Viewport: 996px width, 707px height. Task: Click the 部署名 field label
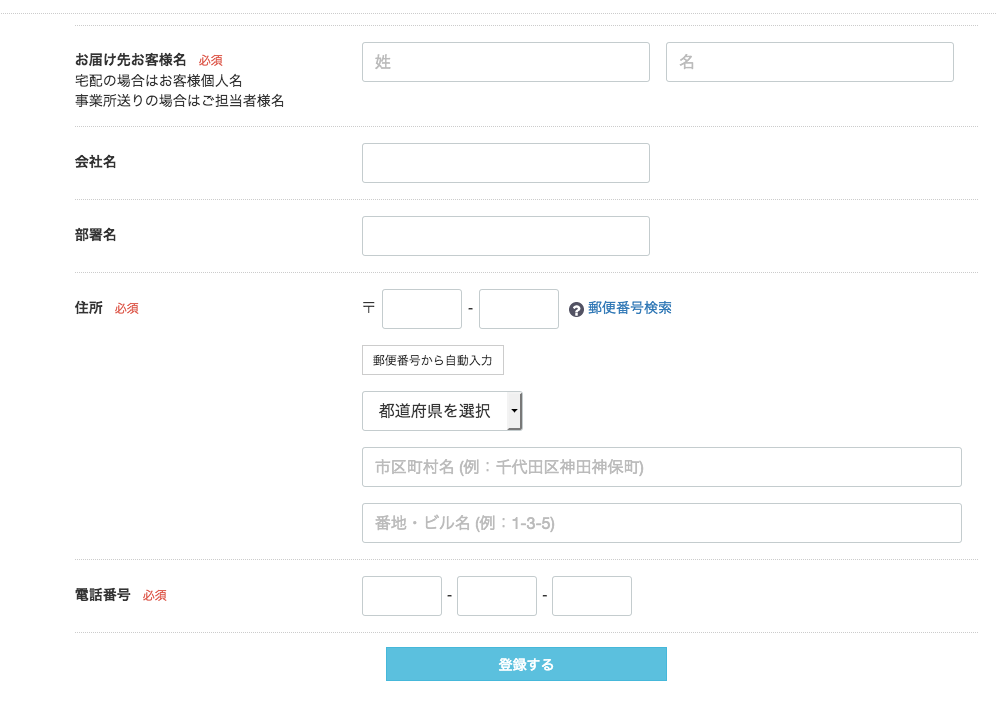pyautogui.click(x=96, y=234)
